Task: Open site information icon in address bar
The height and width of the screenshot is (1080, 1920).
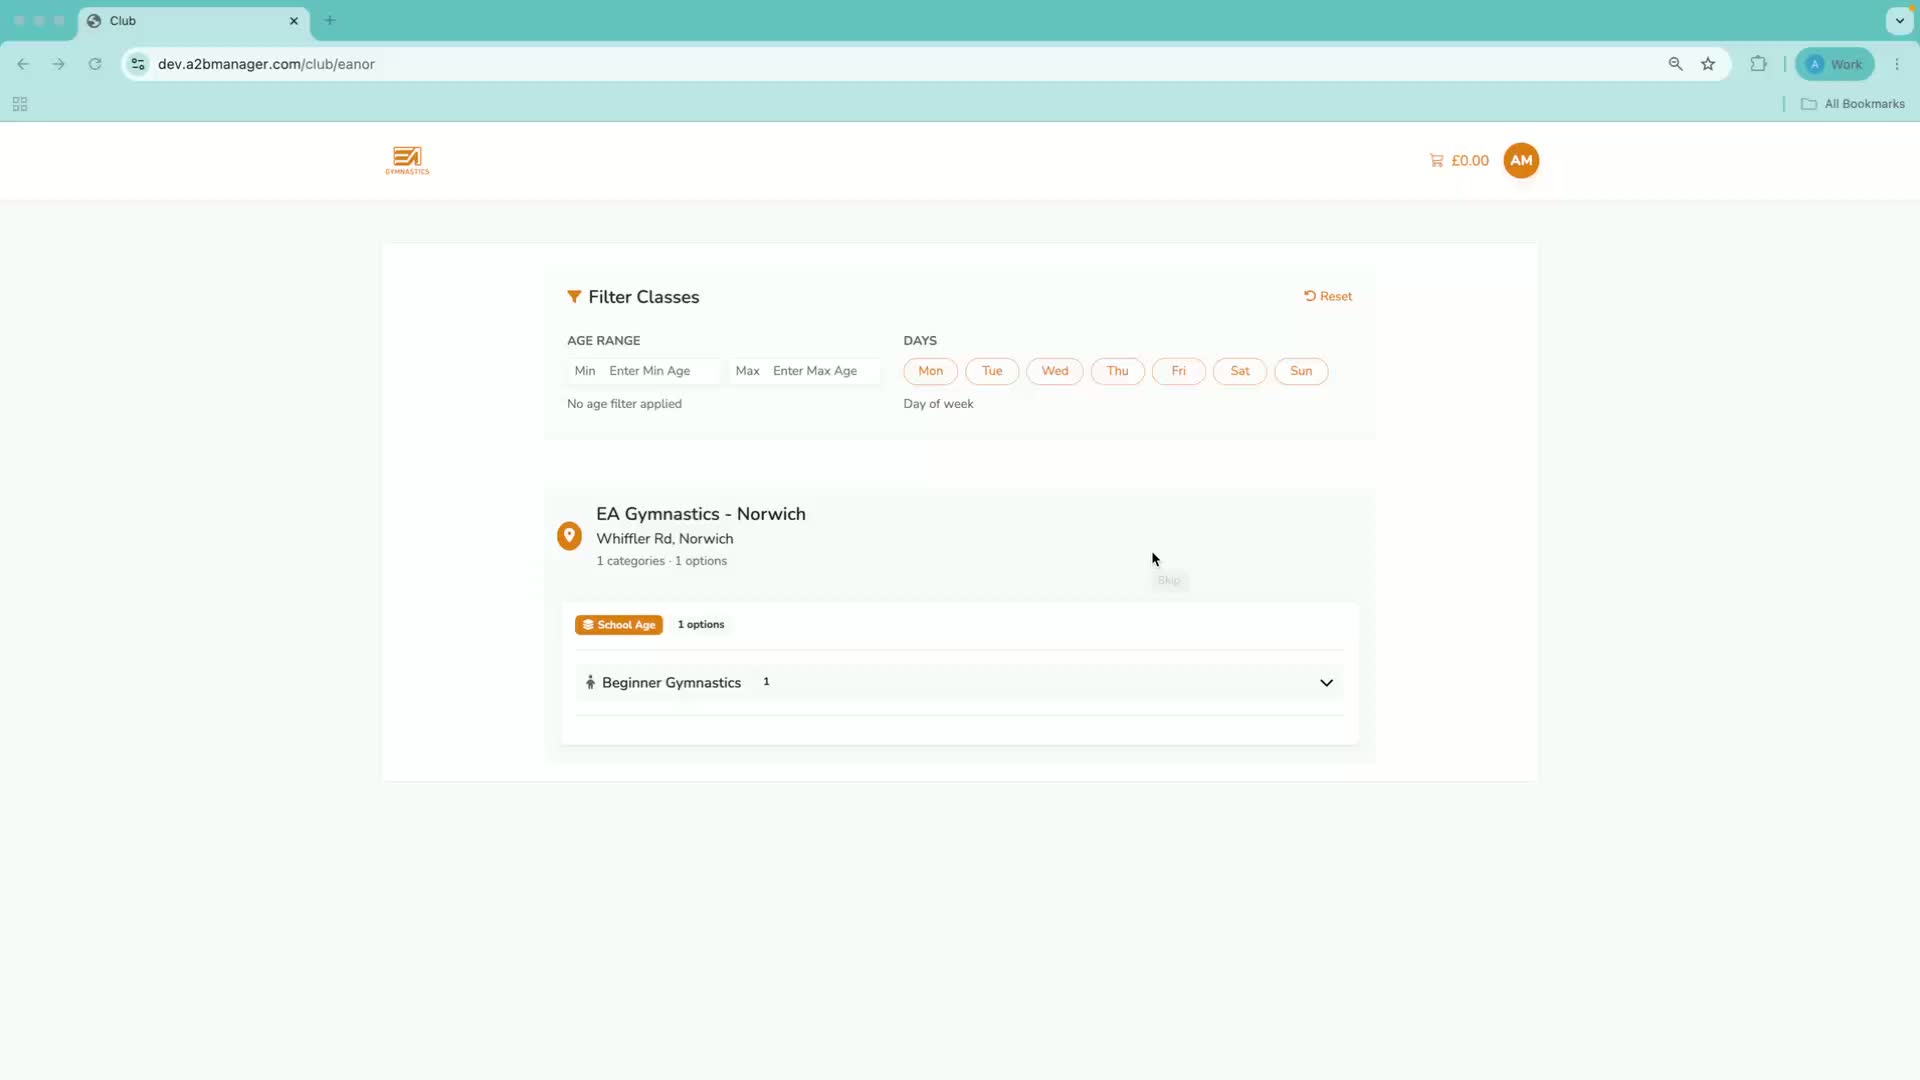Action: coord(138,64)
